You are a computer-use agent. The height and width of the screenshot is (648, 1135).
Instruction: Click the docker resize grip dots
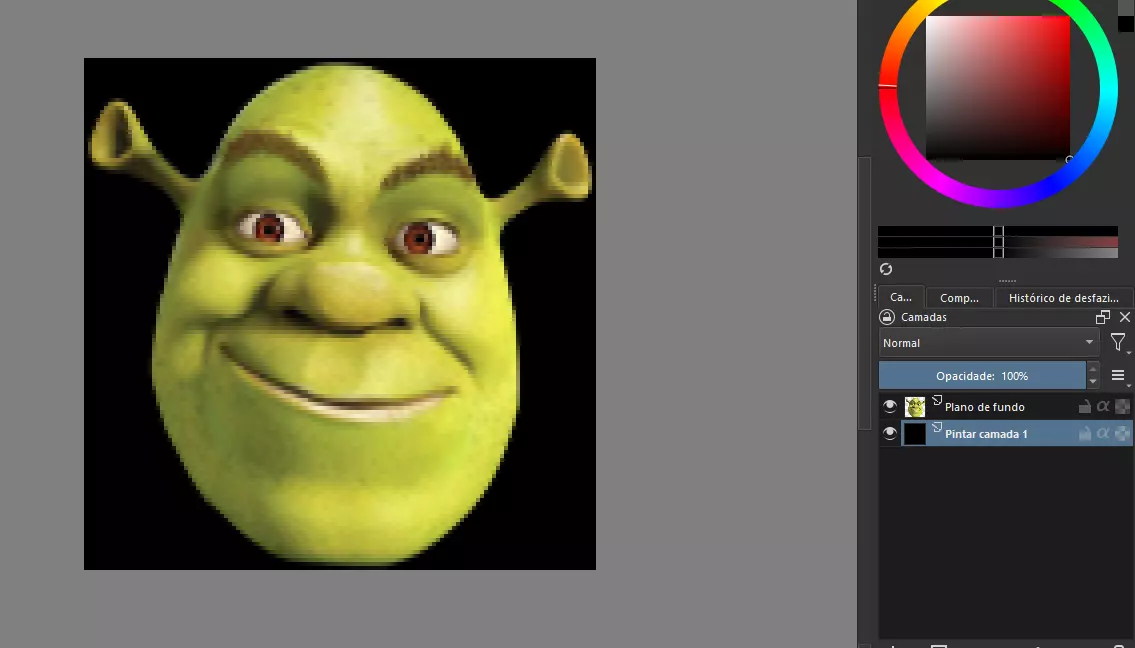pyautogui.click(x=1007, y=281)
